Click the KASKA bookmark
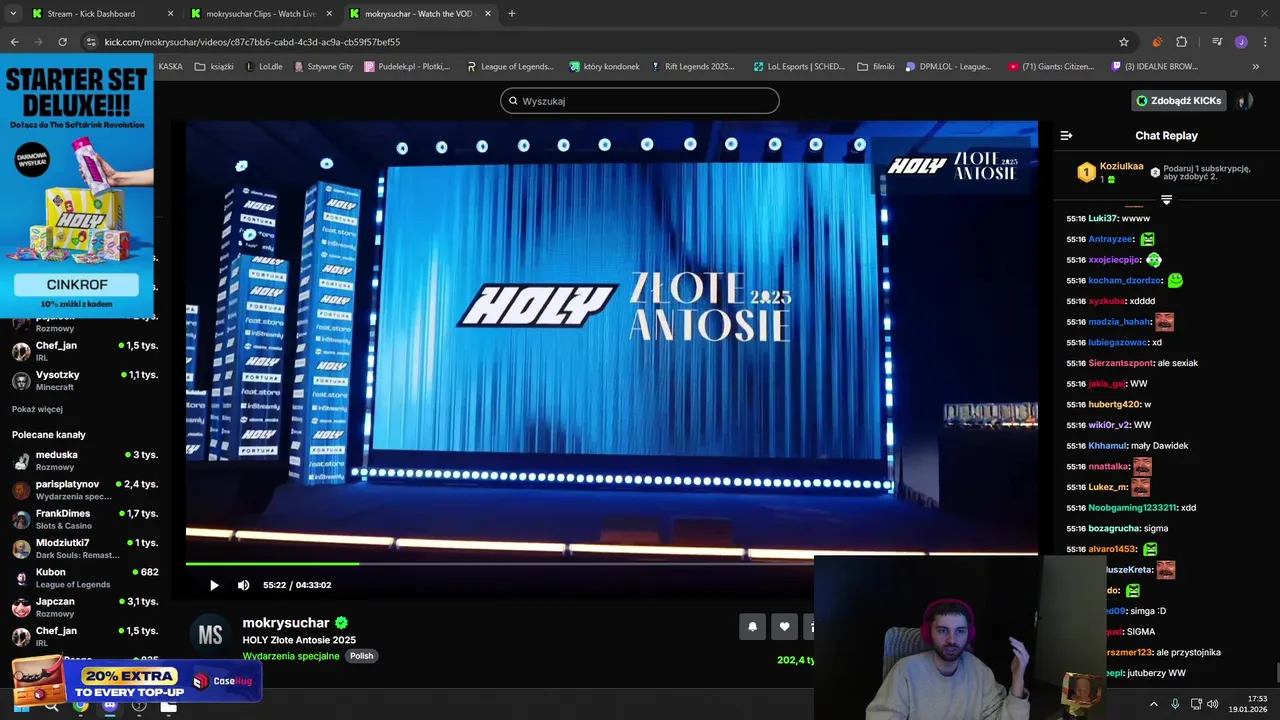 click(x=171, y=67)
